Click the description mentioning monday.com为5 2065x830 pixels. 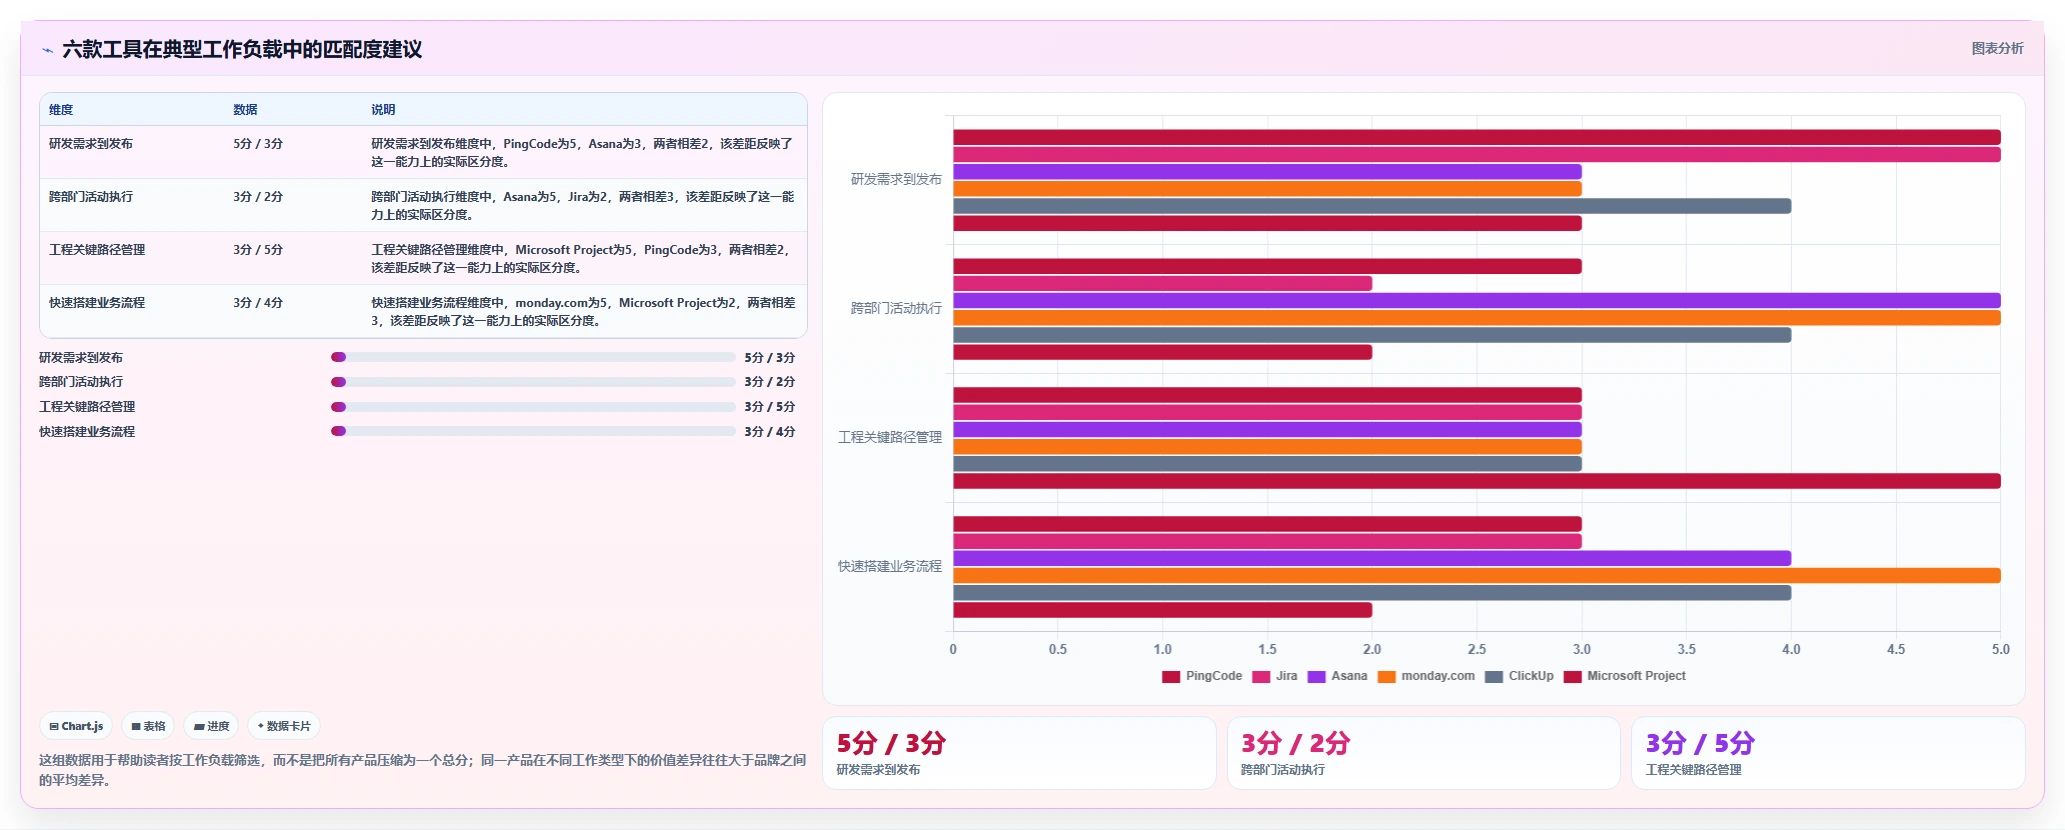[583, 312]
